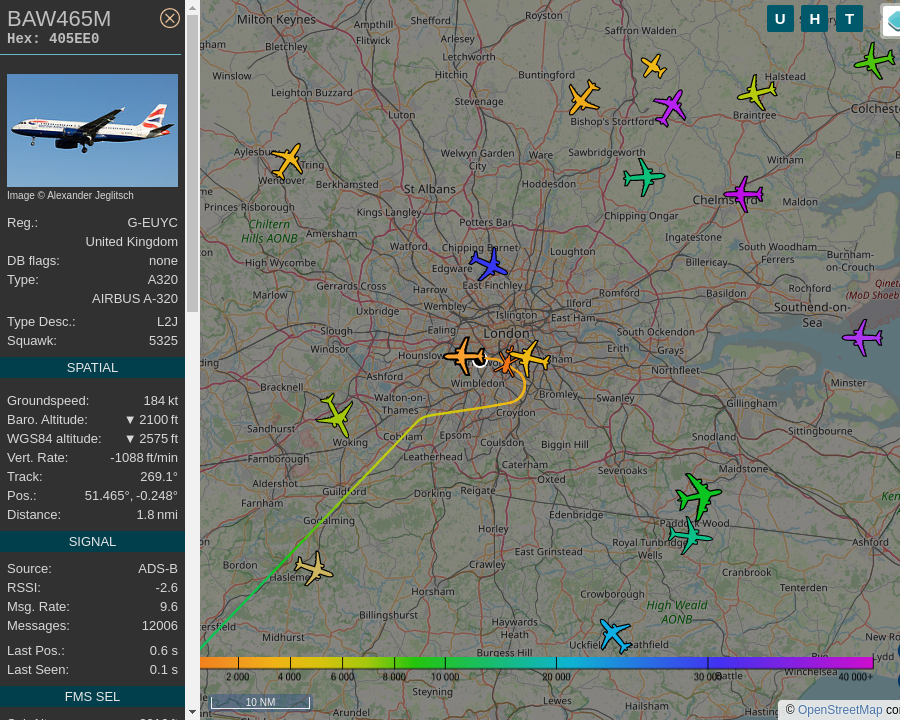Open the OpenStreetMap attribution link

(840, 710)
